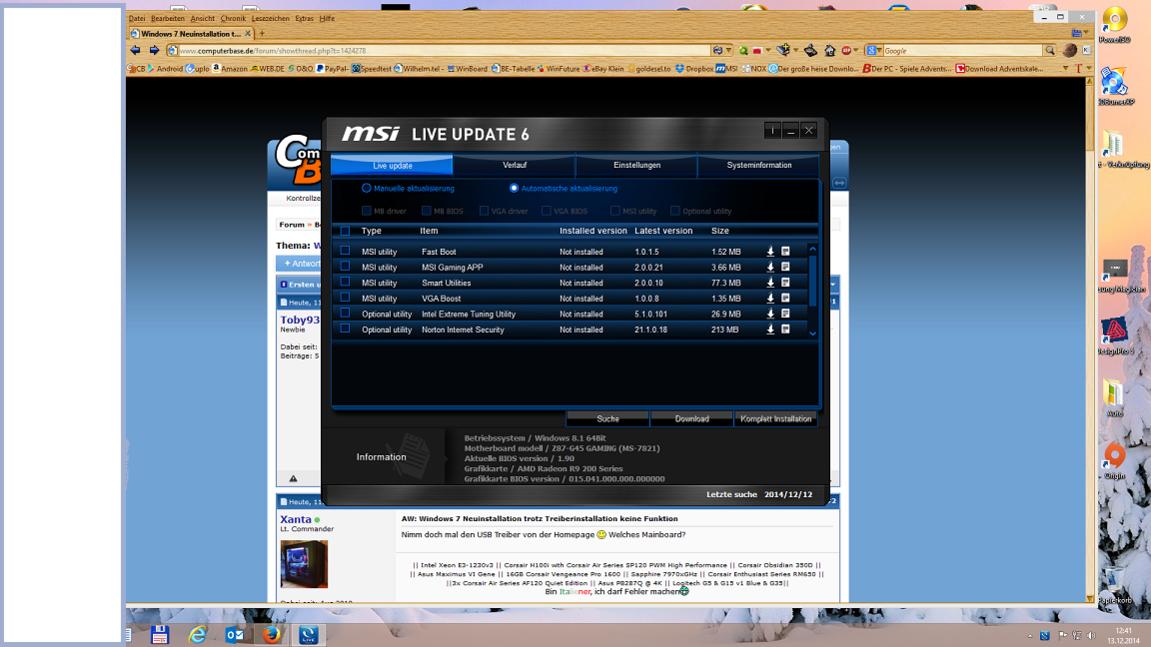
Task: Open the notes icon for Norton Internet Security
Action: (x=785, y=329)
